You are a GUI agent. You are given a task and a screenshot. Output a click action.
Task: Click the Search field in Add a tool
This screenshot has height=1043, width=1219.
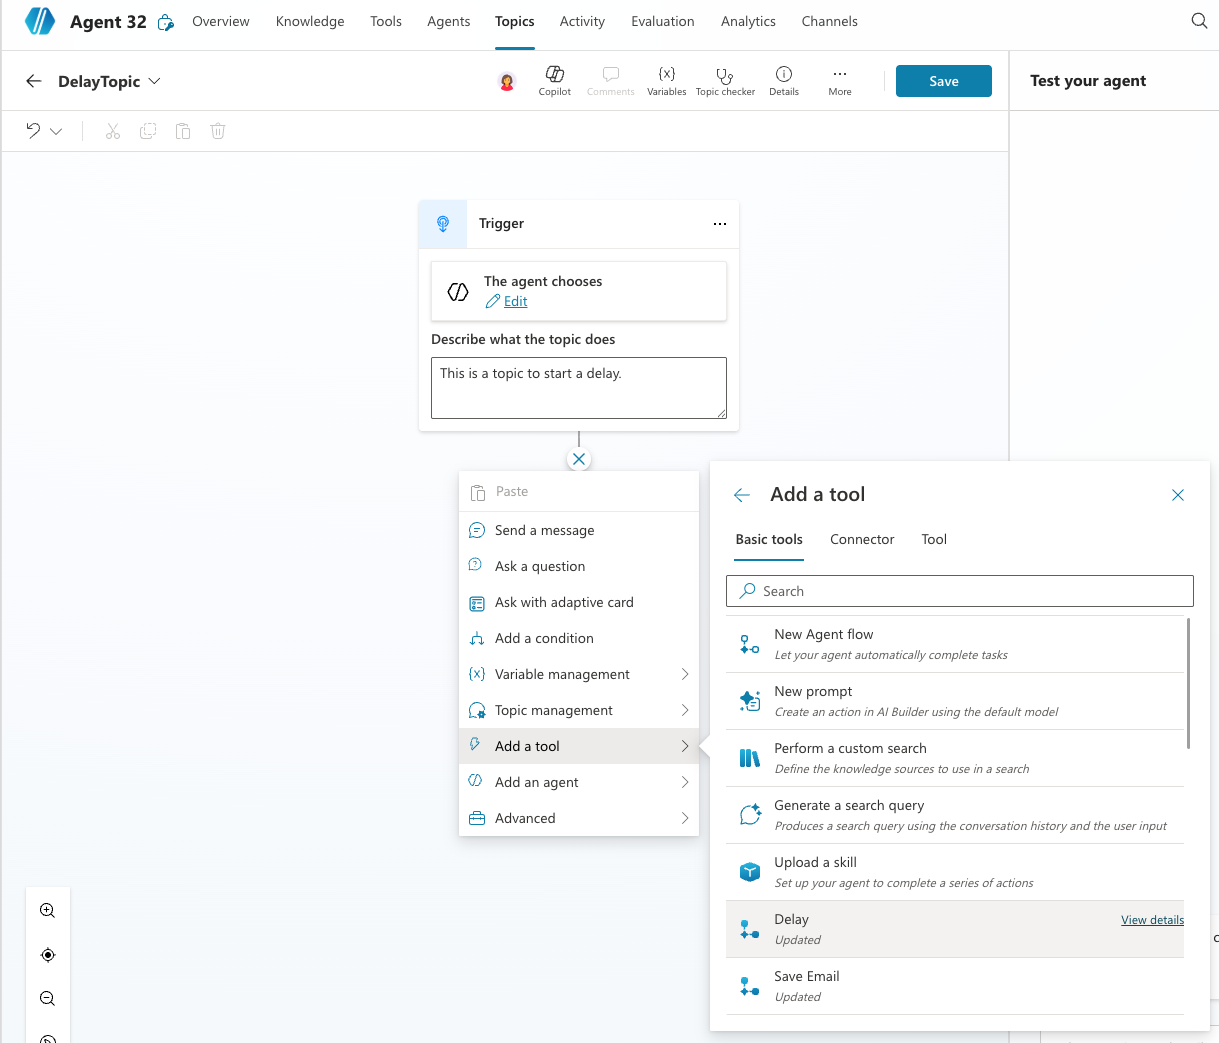960,591
